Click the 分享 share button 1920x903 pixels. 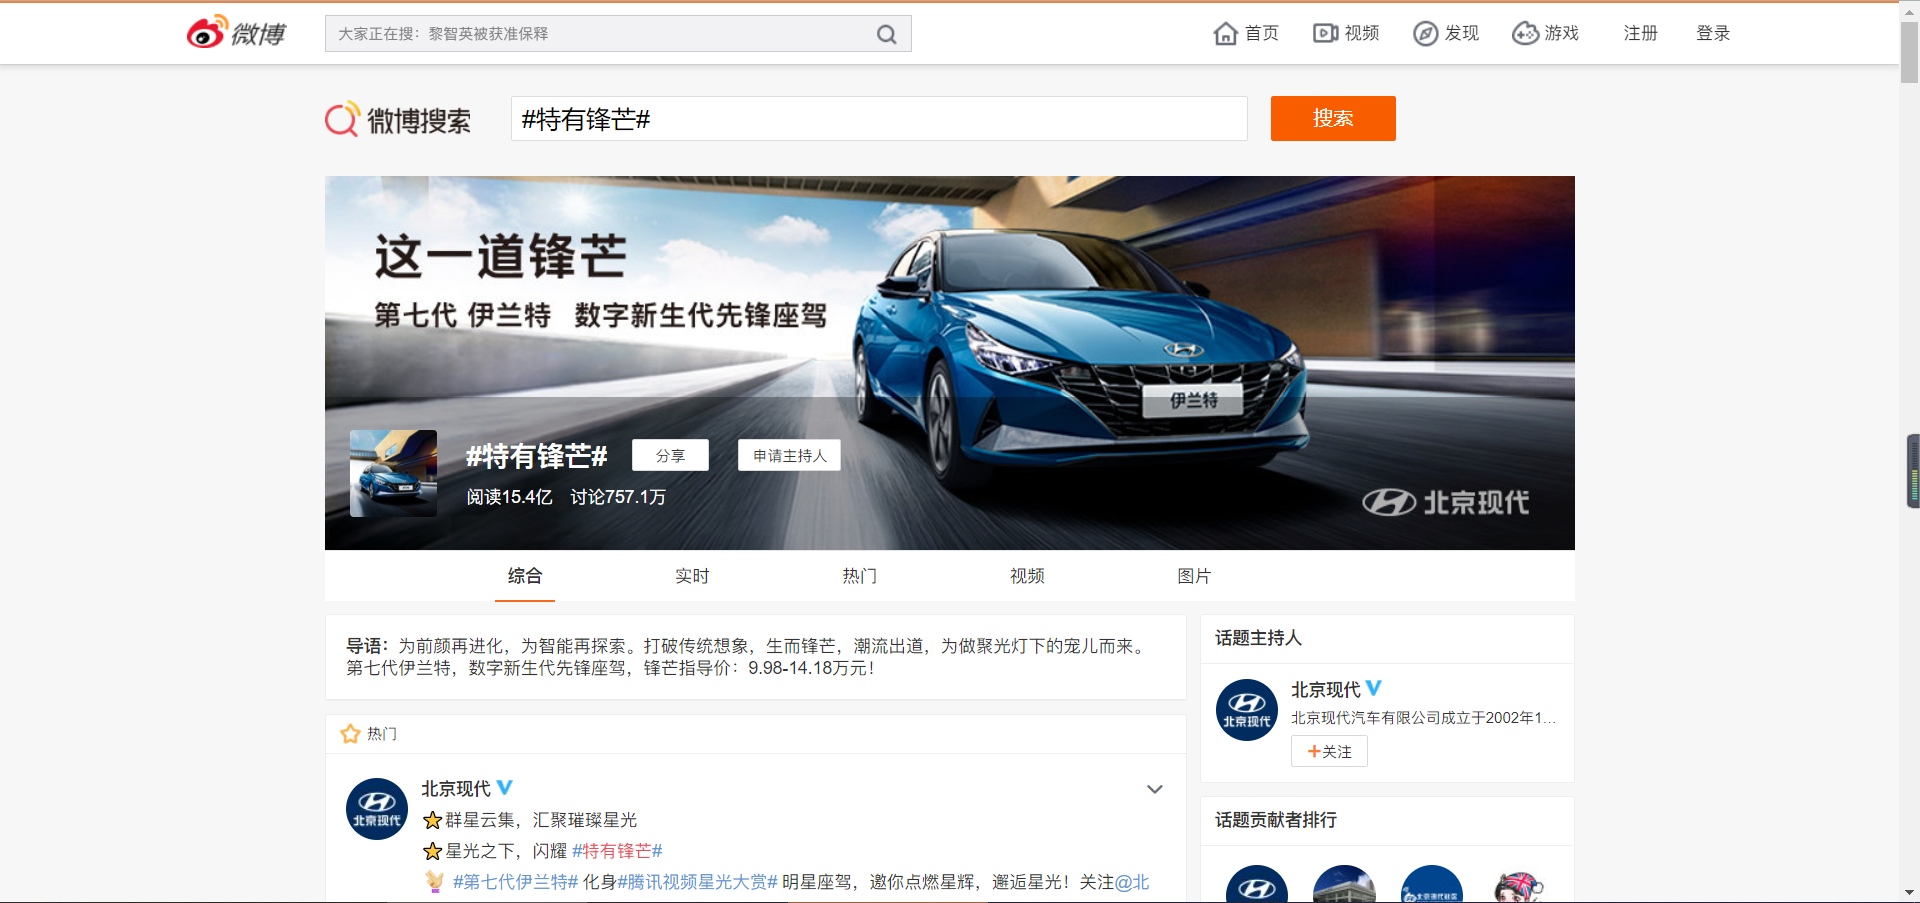670,455
